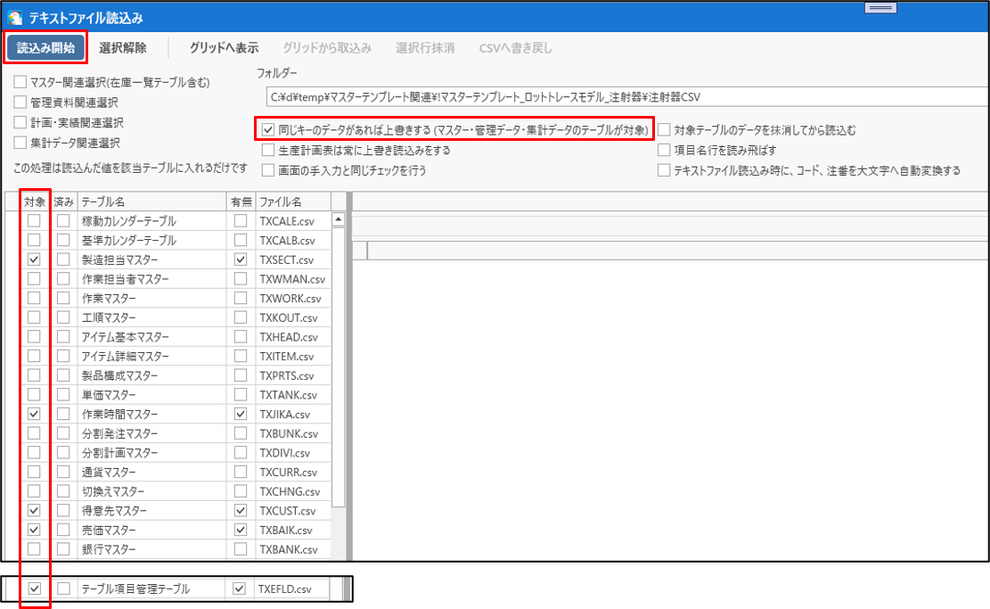The image size is (990, 609).
Task: Check 対象 box for アイテム基本マスター
Action: point(34,337)
